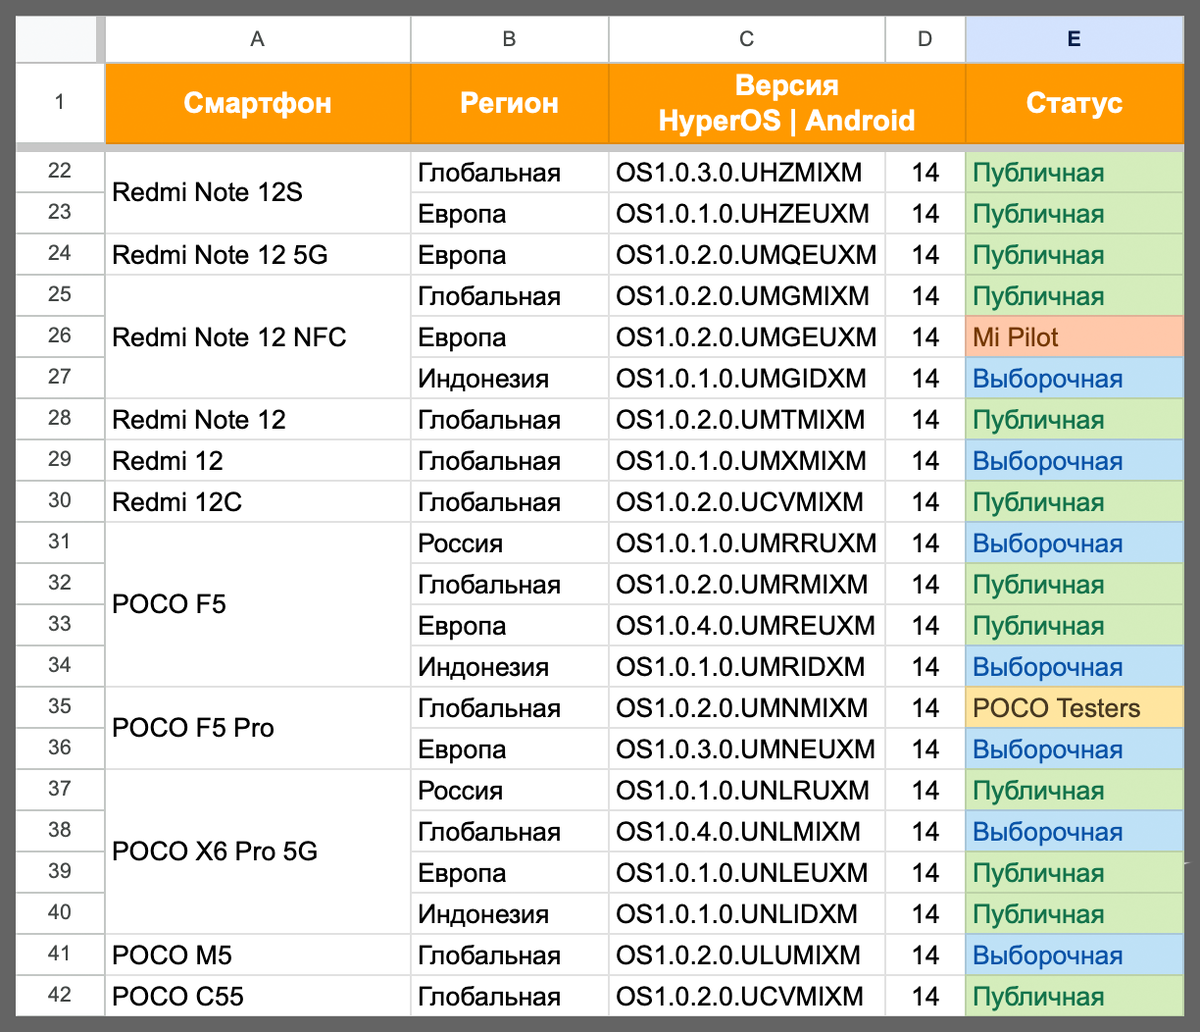This screenshot has width=1200, height=1032.
Task: Click Публичная status in row 30
Action: pyautogui.click(x=1074, y=502)
